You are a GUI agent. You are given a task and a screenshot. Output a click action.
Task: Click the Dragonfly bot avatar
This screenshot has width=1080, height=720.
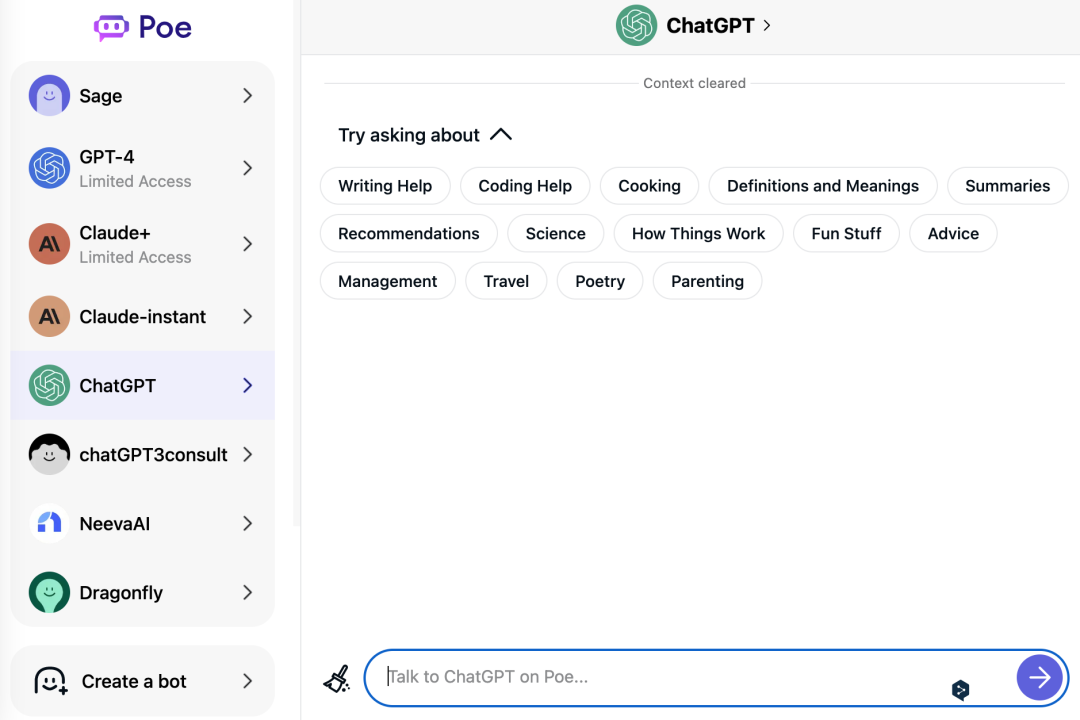(x=49, y=592)
